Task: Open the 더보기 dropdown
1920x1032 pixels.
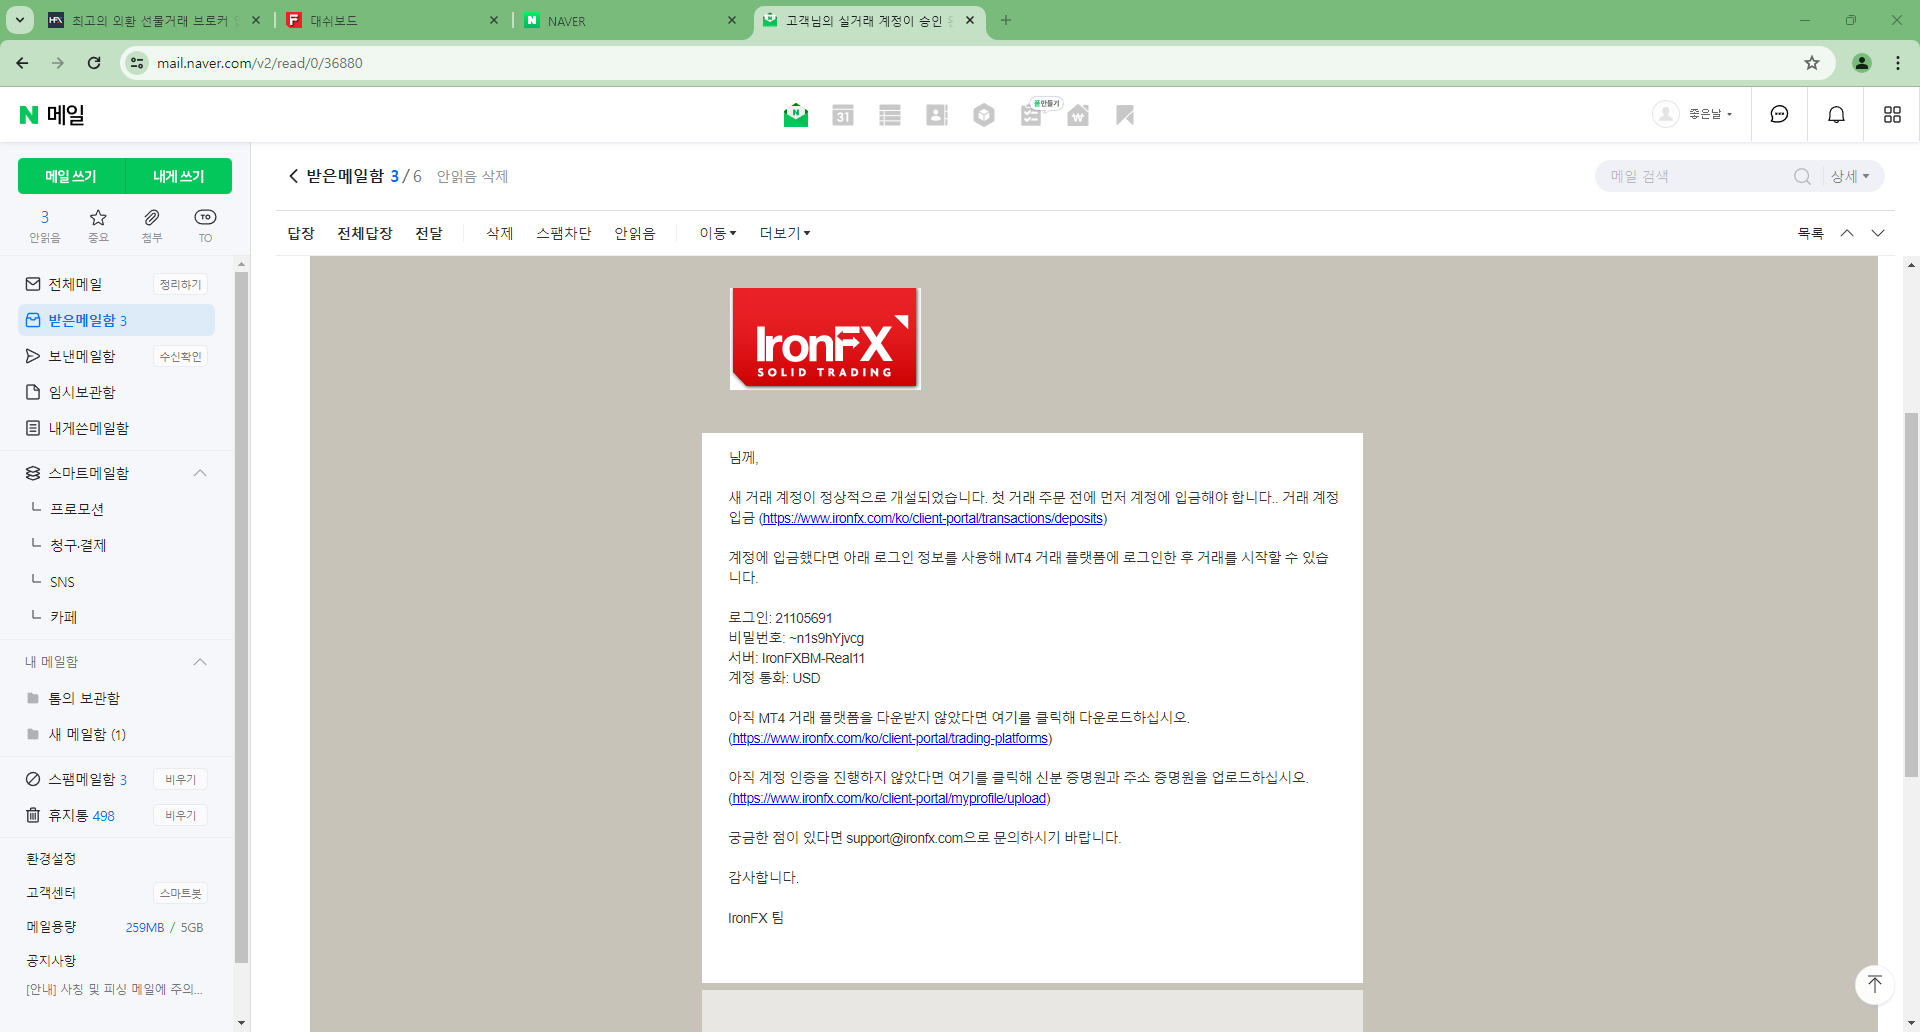Action: pos(784,233)
